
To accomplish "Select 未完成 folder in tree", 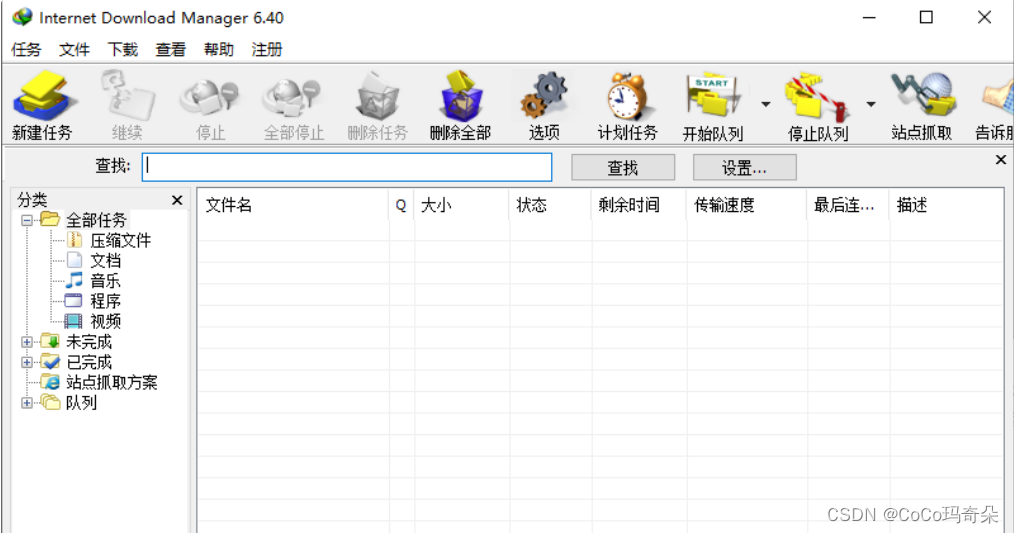I will tap(89, 342).
